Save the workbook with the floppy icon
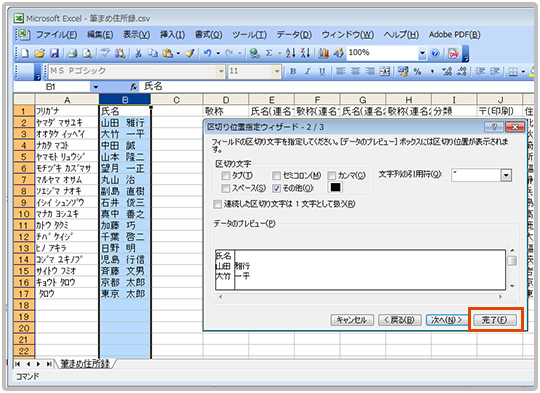The height and width of the screenshot is (393, 540). [55, 53]
